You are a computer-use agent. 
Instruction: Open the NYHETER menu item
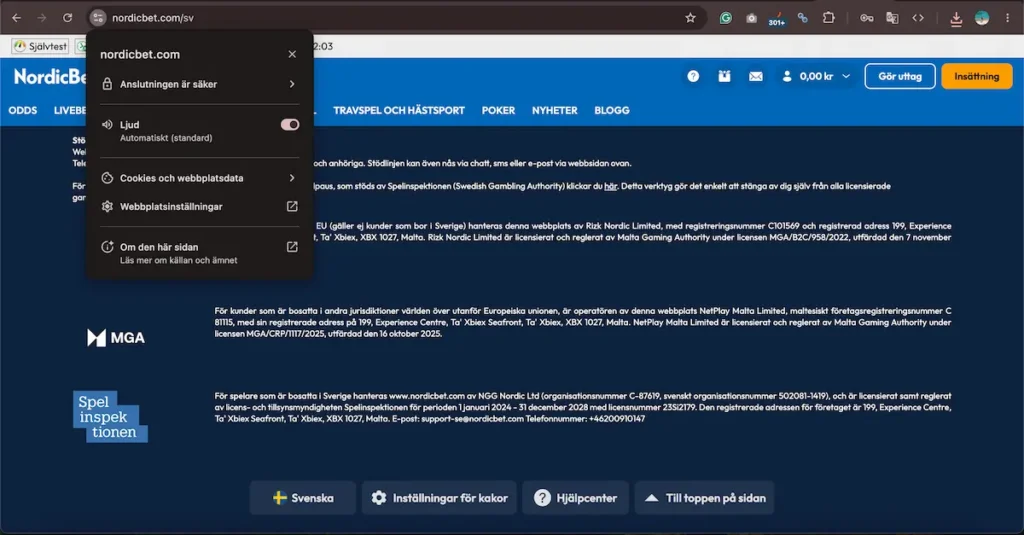554,110
